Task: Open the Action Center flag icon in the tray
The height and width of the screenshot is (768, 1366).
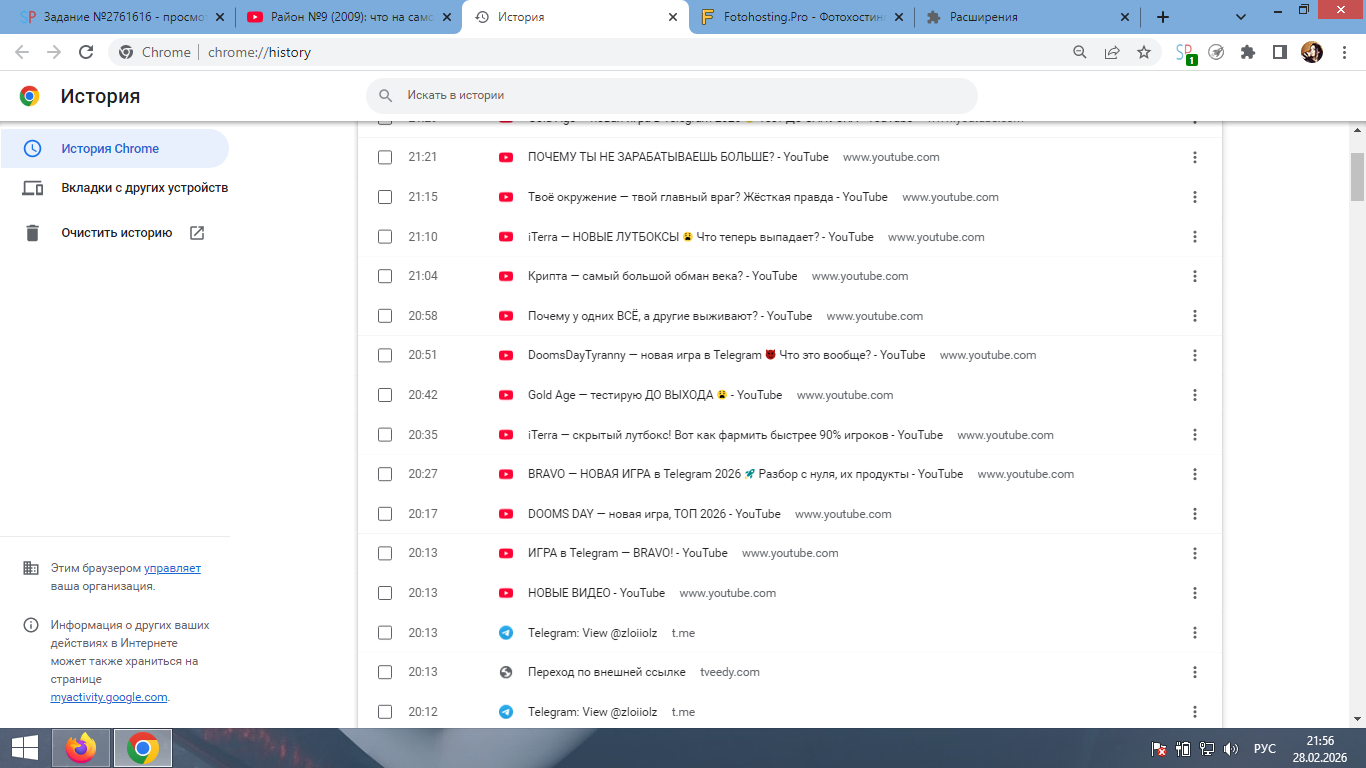Action: [x=1159, y=748]
